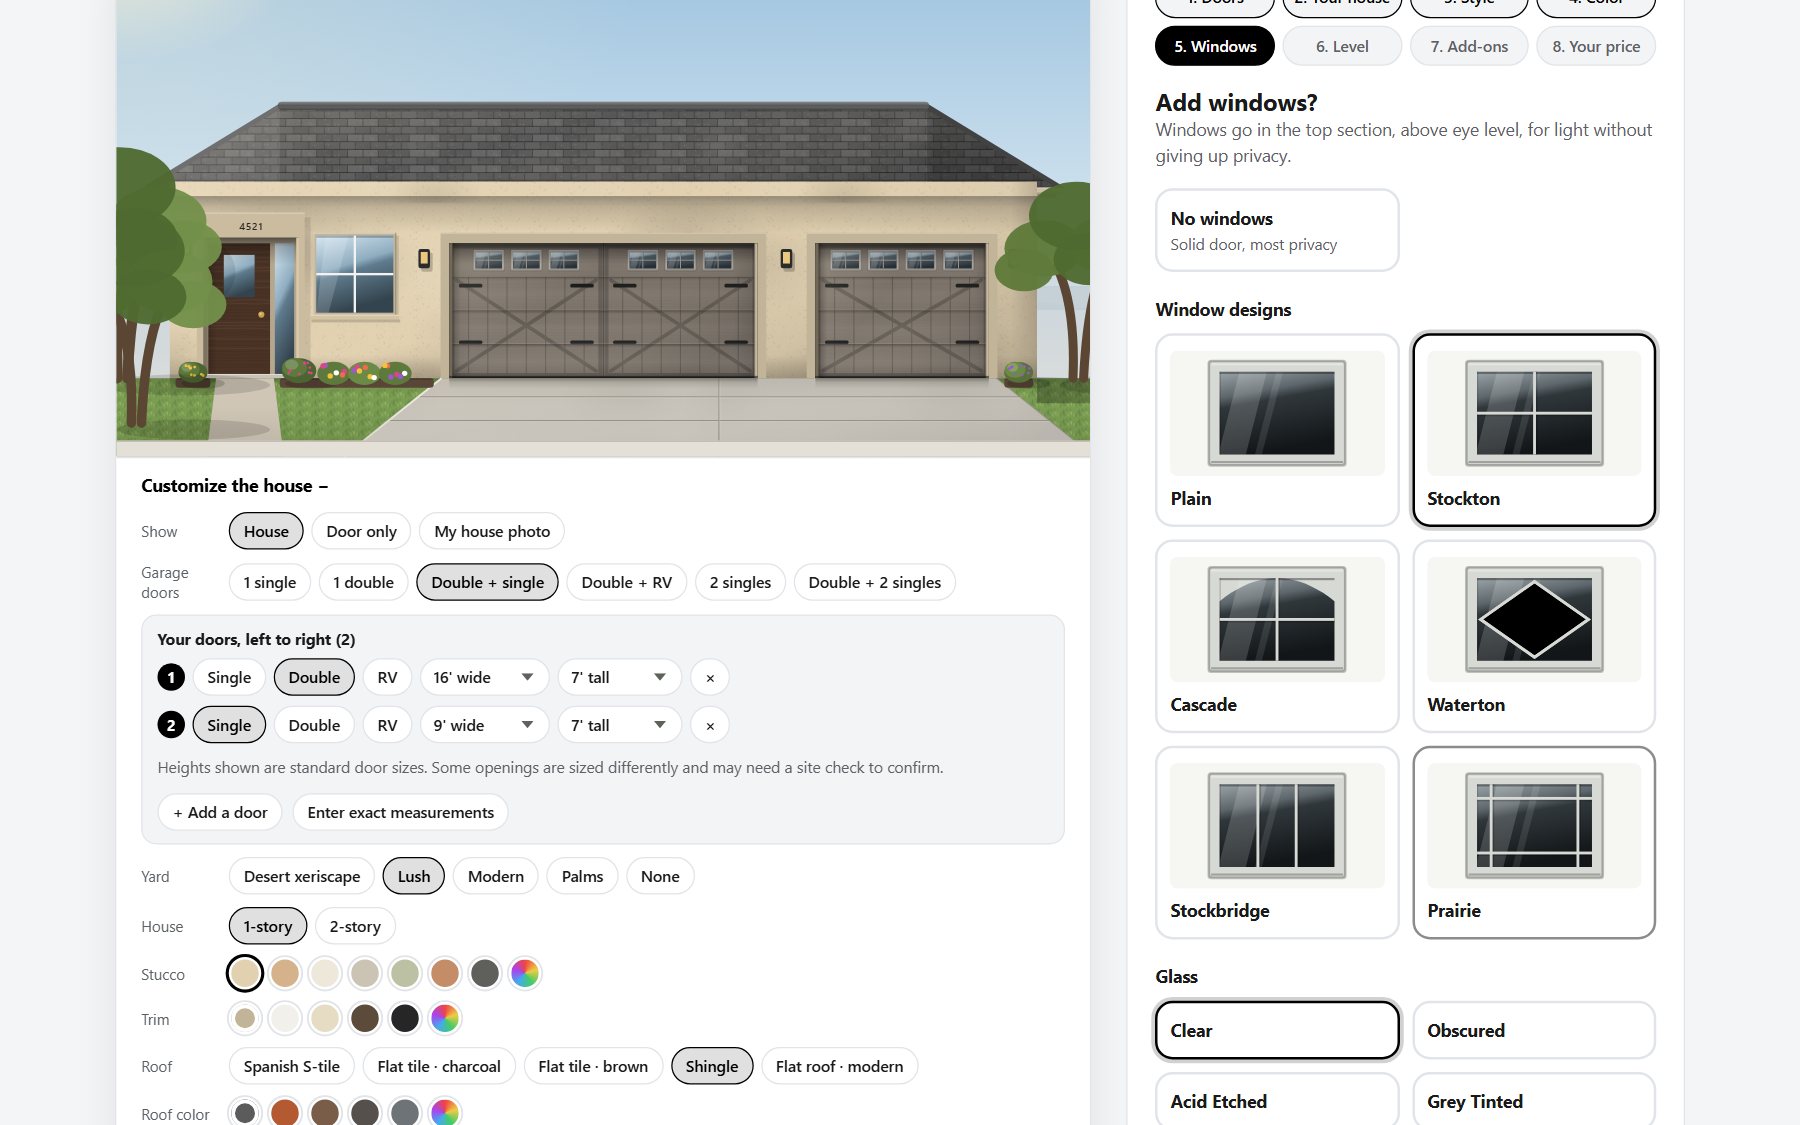
Task: Pick the dark grey stucco swatch
Action: pyautogui.click(x=485, y=973)
